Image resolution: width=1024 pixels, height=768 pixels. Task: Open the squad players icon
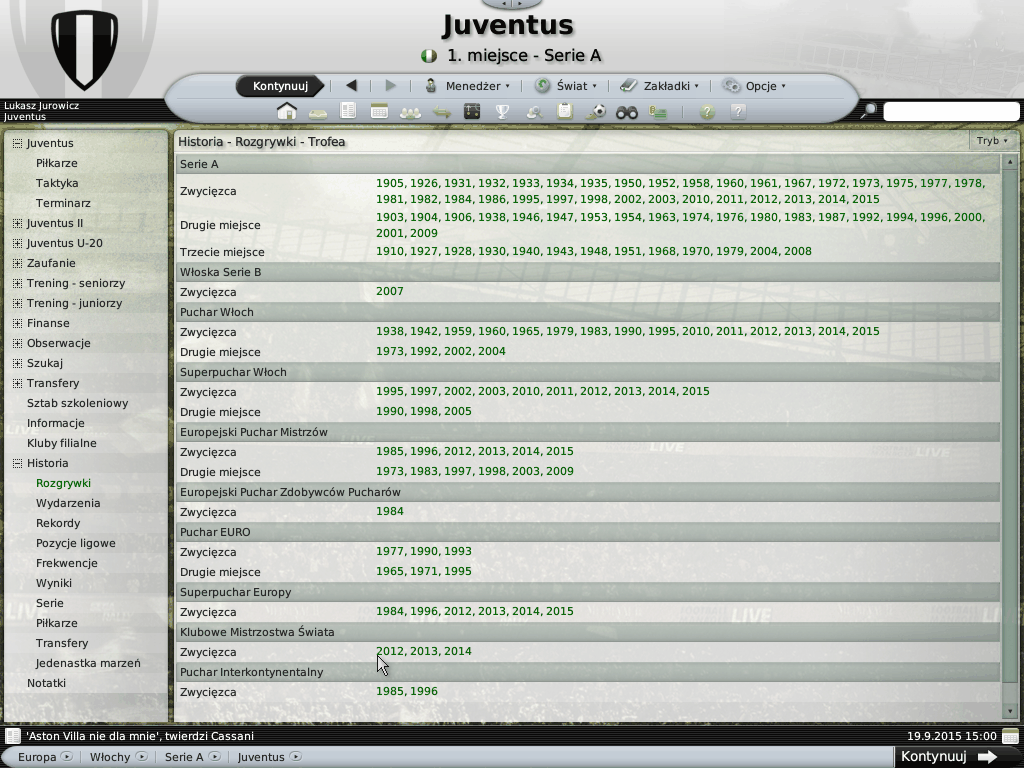(410, 112)
